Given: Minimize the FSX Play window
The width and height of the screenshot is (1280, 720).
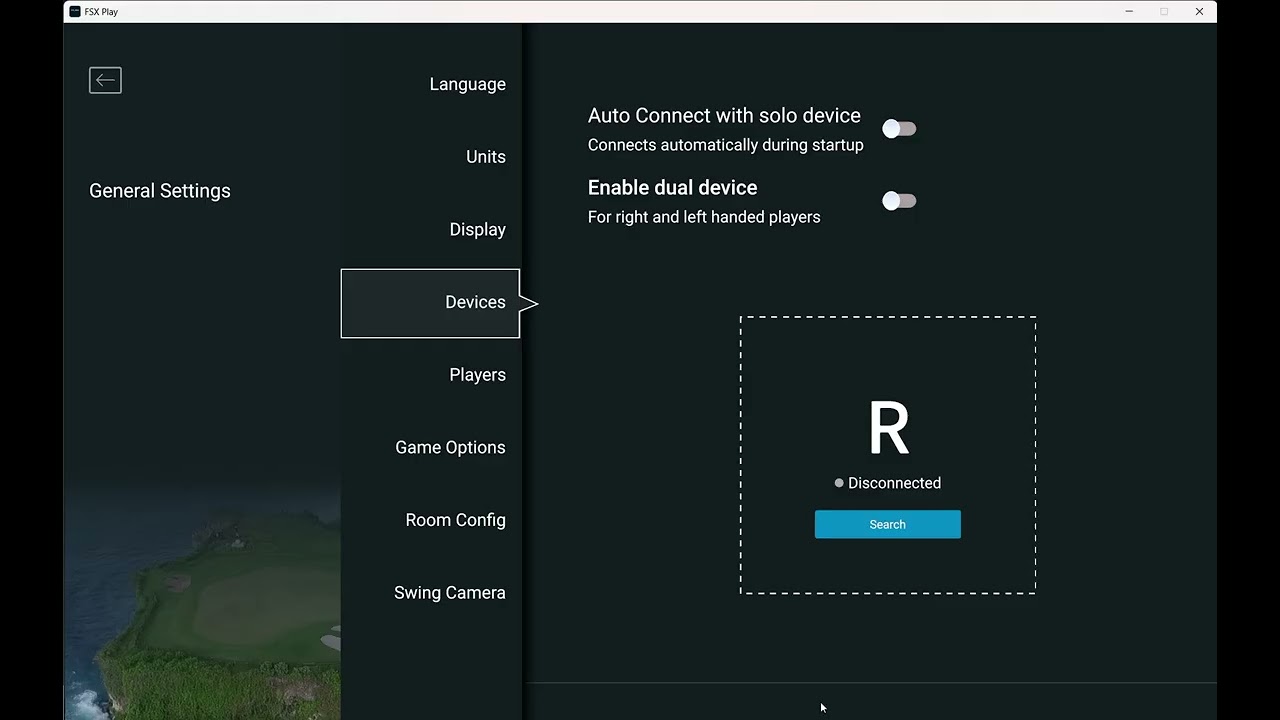Looking at the screenshot, I should click(1129, 11).
